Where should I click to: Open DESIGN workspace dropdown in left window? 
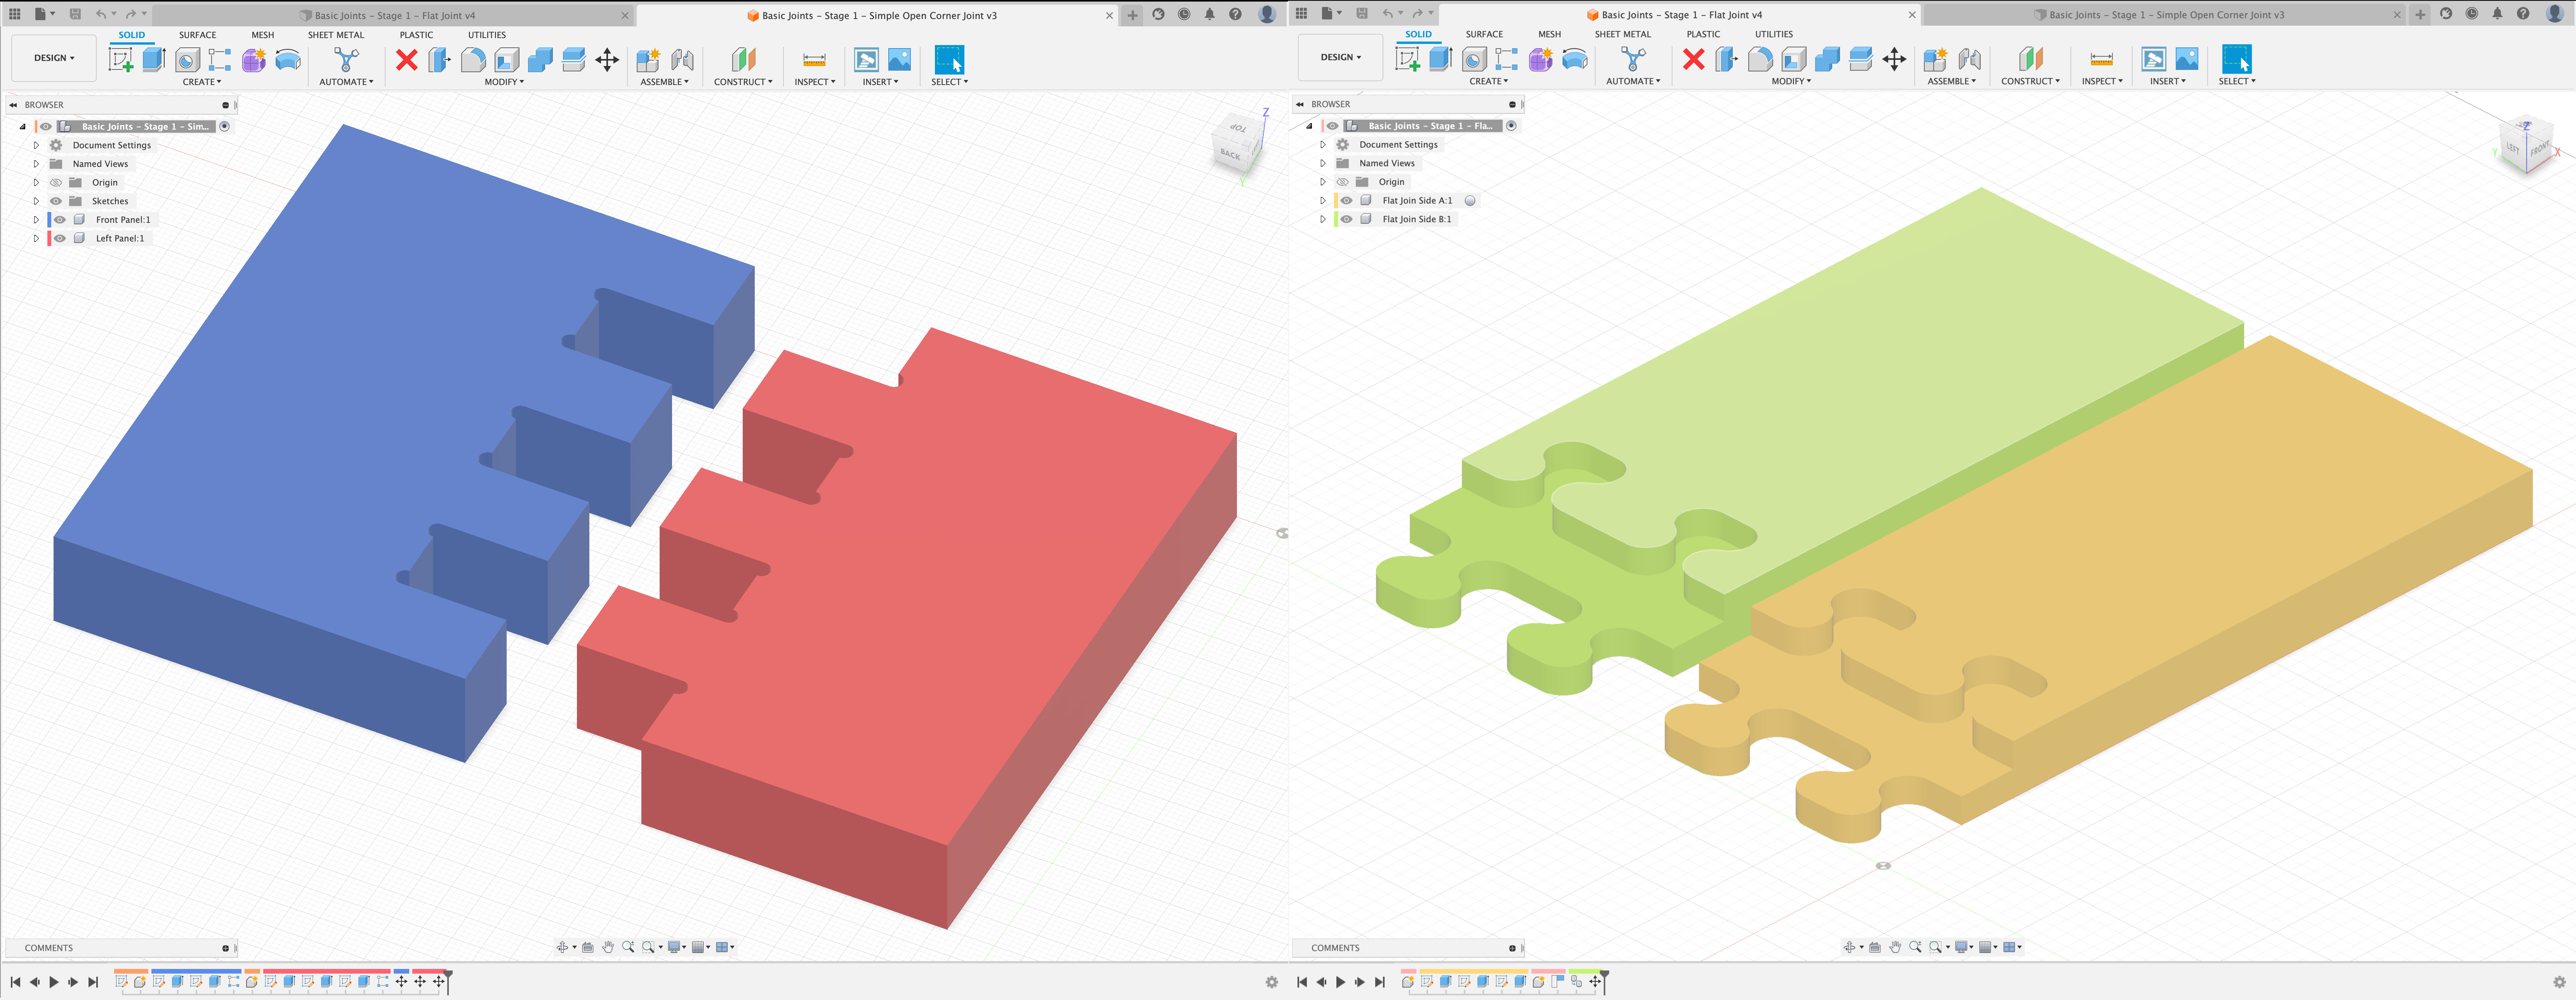[x=54, y=58]
